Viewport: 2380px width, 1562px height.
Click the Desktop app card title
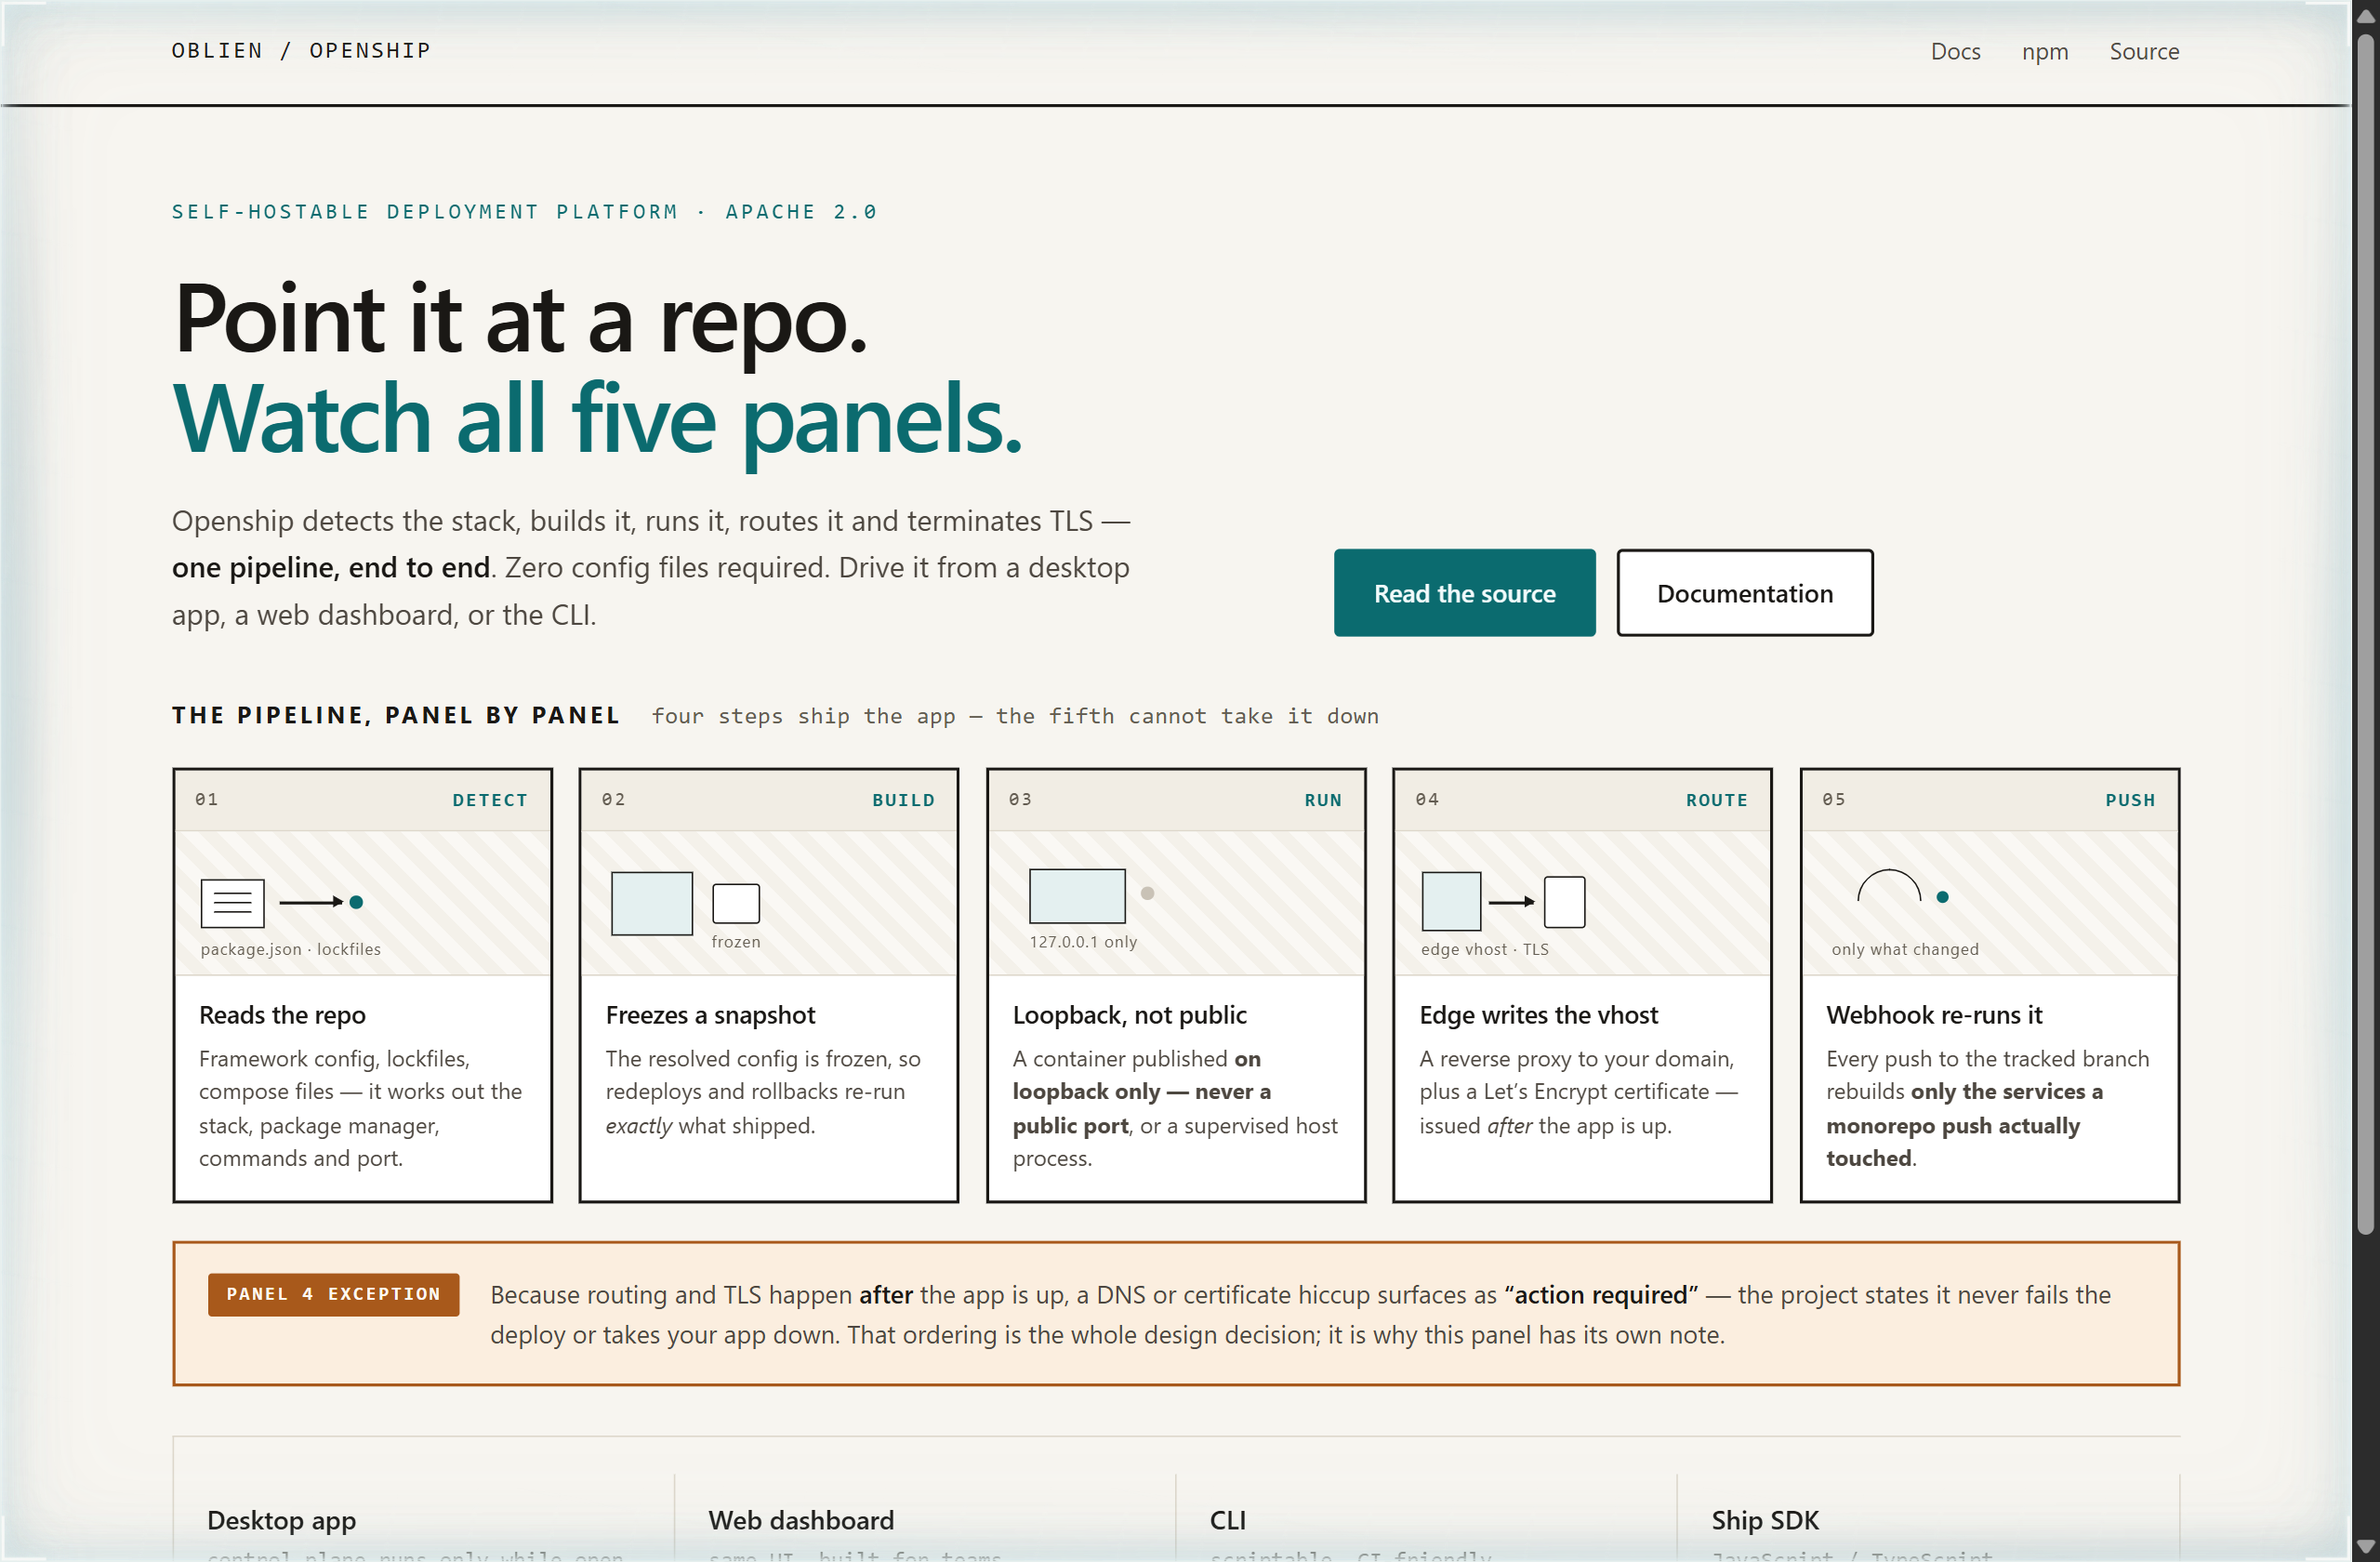(281, 1519)
